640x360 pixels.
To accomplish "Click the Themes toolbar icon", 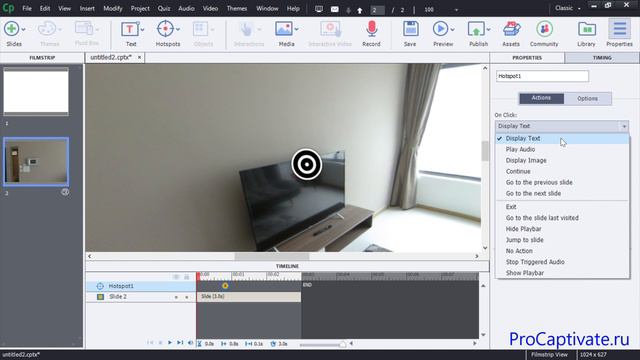I will click(47, 29).
